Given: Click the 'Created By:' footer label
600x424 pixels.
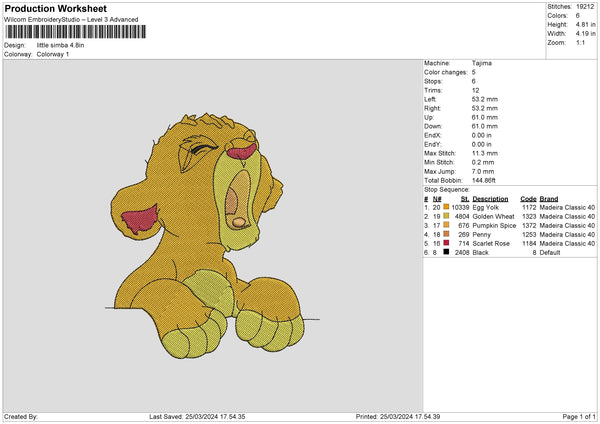Looking at the screenshot, I should pos(21,416).
